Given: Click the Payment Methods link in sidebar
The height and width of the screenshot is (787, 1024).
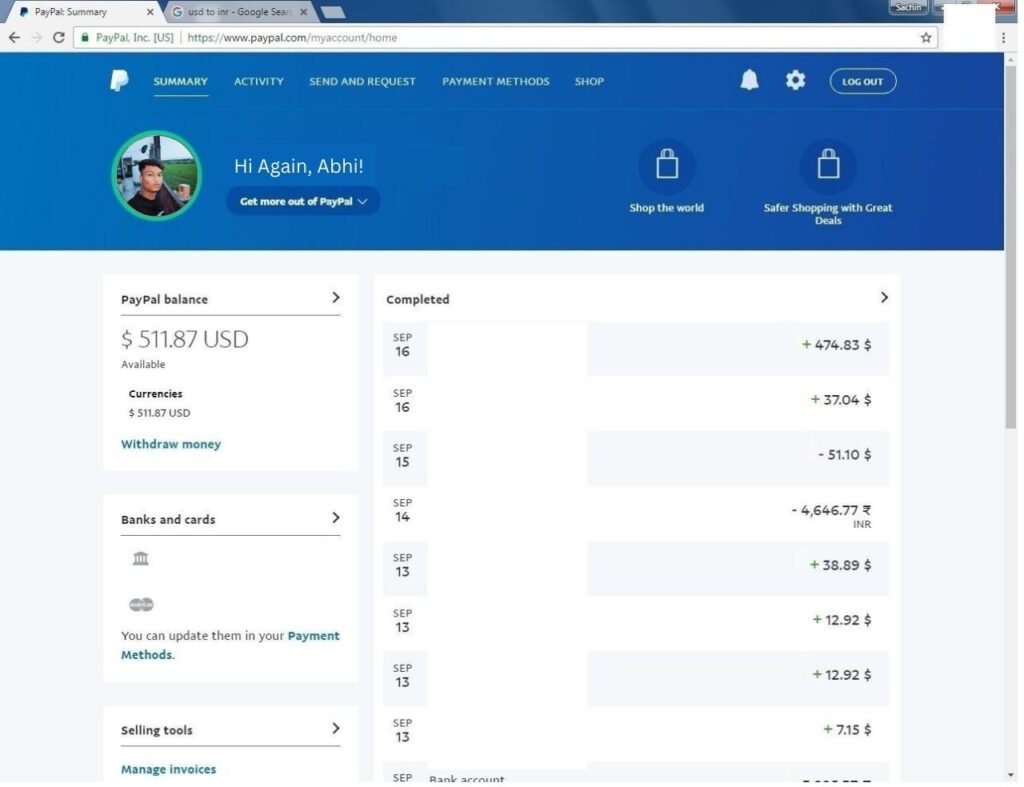Looking at the screenshot, I should pyautogui.click(x=231, y=645).
